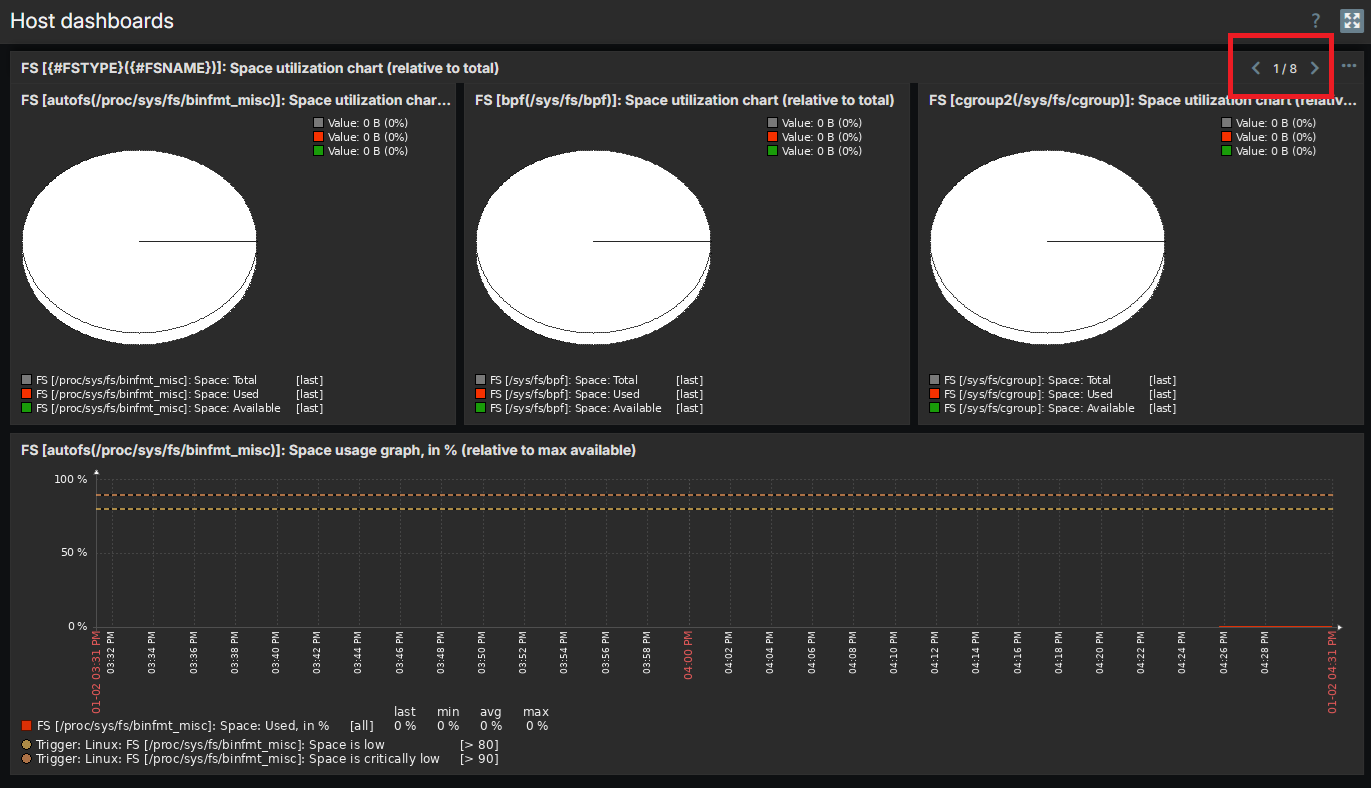Click the red Used swatch for /proc/sys/fs/binfmt_misc

coord(27,394)
